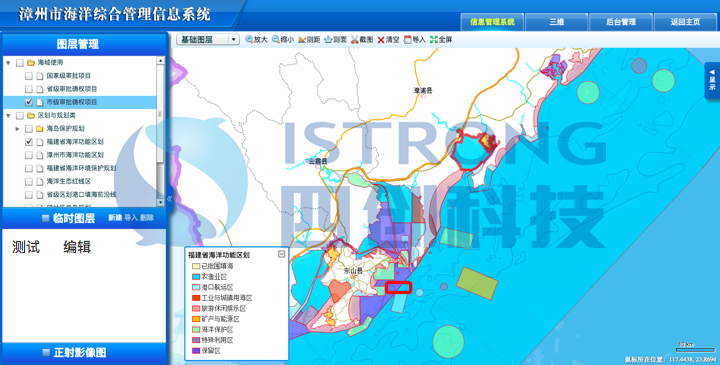
Task: Select the 放大 zoom-in tool
Action: click(256, 39)
